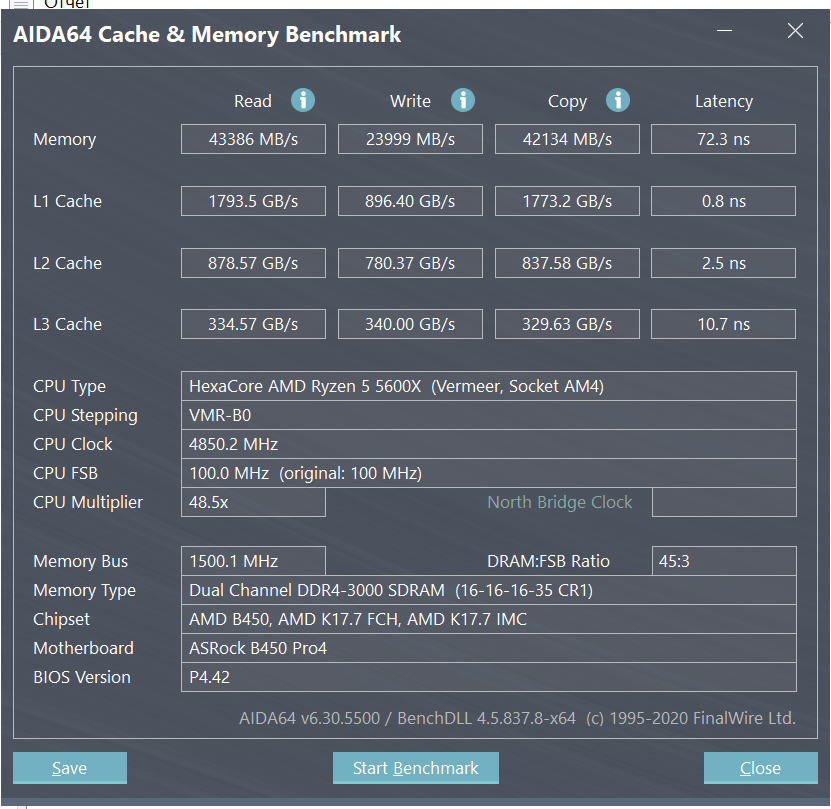Click the DRAM:FSB Ratio value field
Viewport: 831px width, 809px height.
(x=723, y=561)
